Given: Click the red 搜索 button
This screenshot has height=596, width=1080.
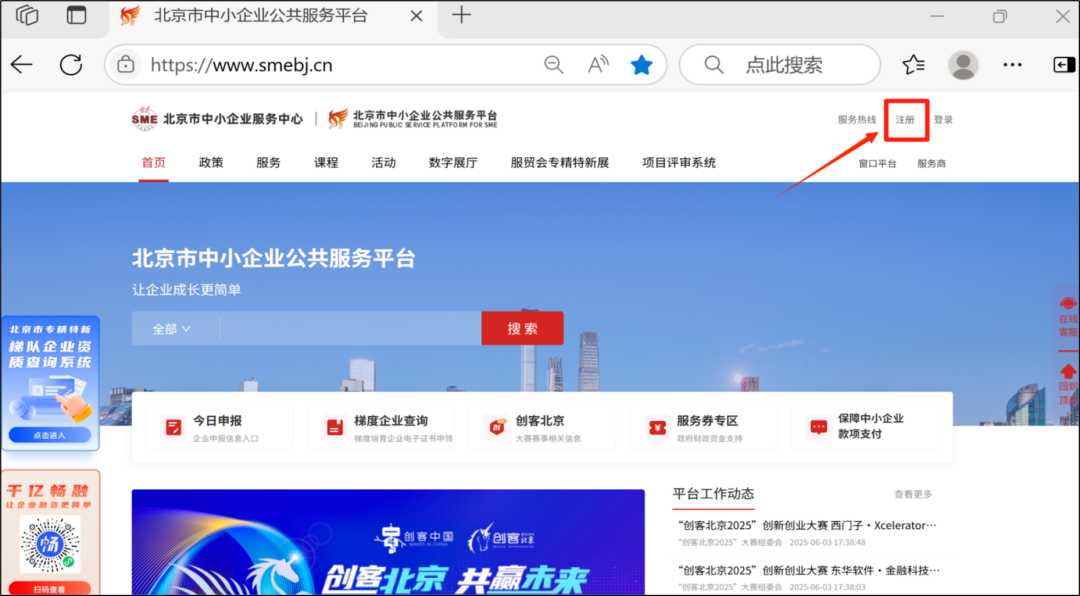Looking at the screenshot, I should (x=522, y=329).
